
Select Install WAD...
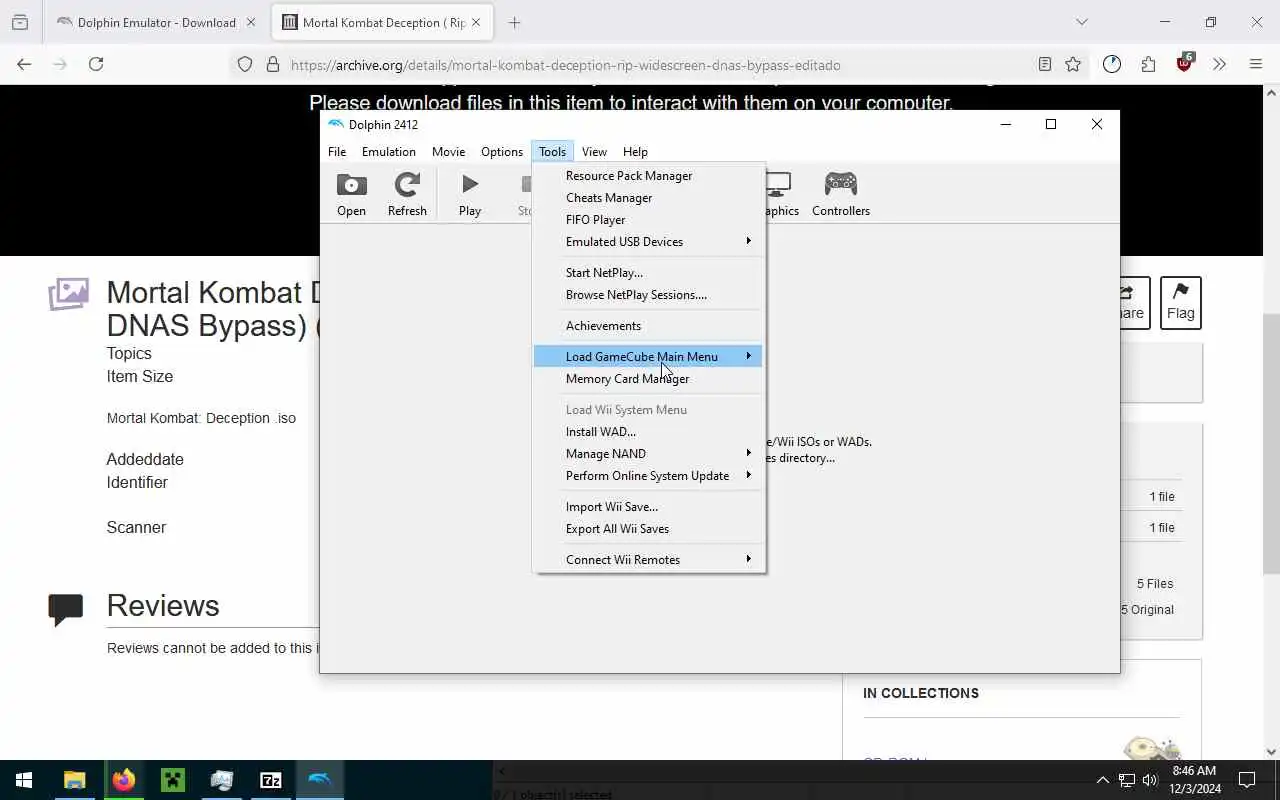point(648,432)
